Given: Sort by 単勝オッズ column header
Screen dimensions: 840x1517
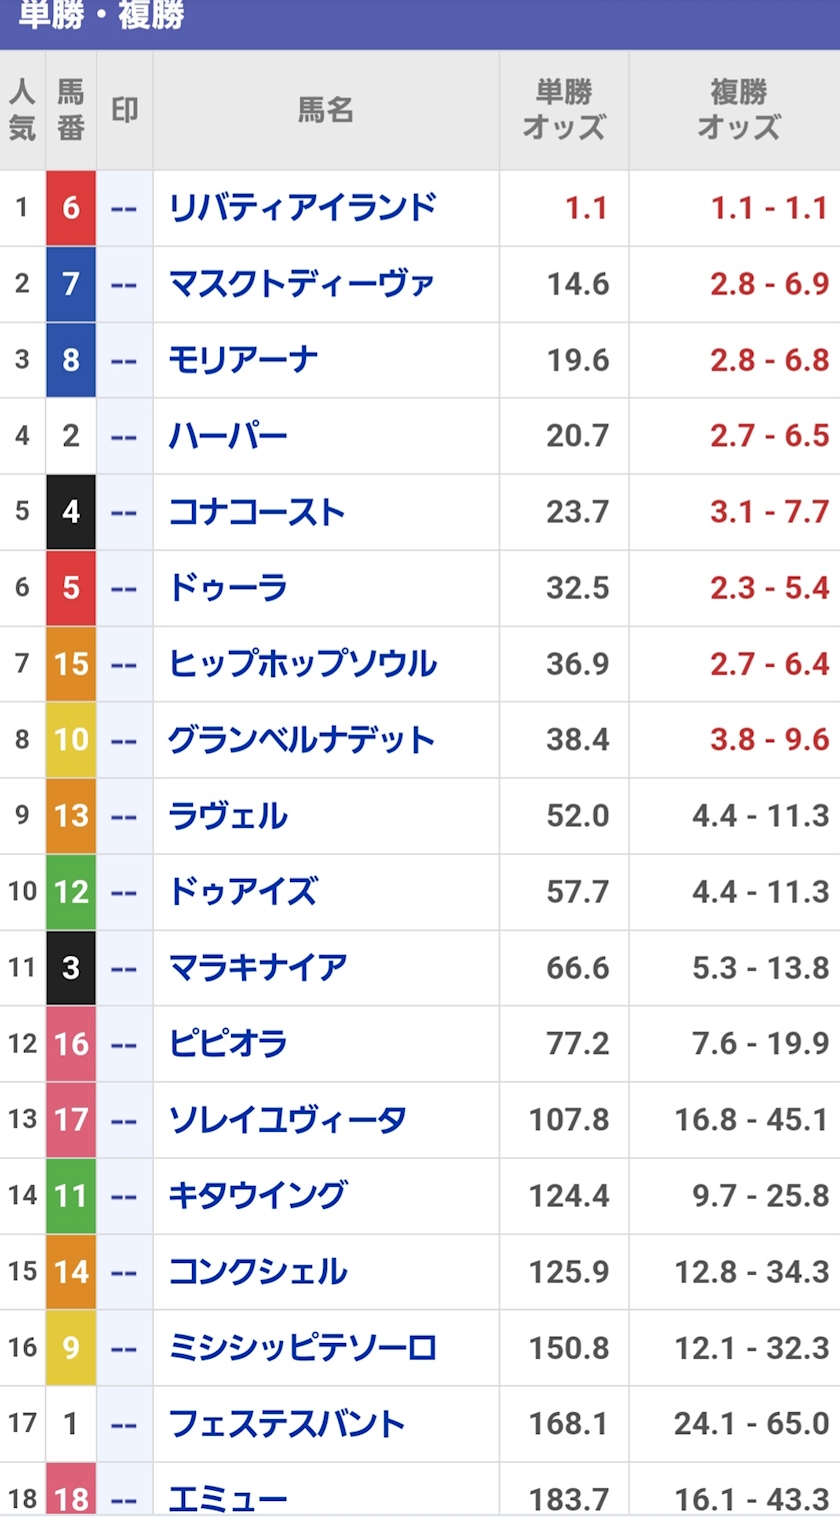Looking at the screenshot, I should [564, 110].
